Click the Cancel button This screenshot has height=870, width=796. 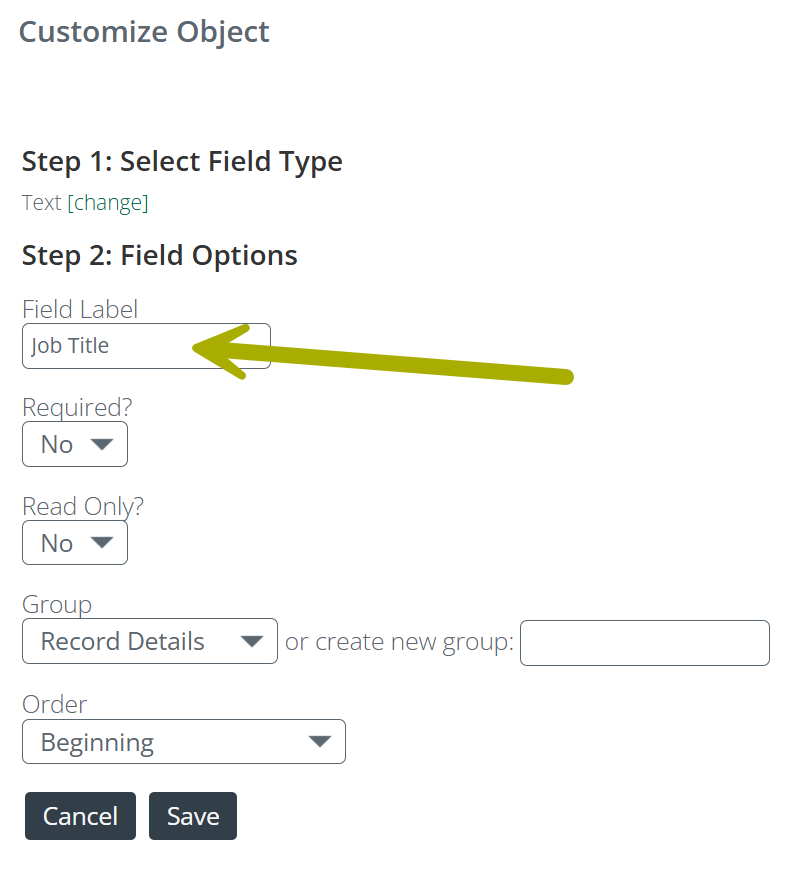[80, 816]
